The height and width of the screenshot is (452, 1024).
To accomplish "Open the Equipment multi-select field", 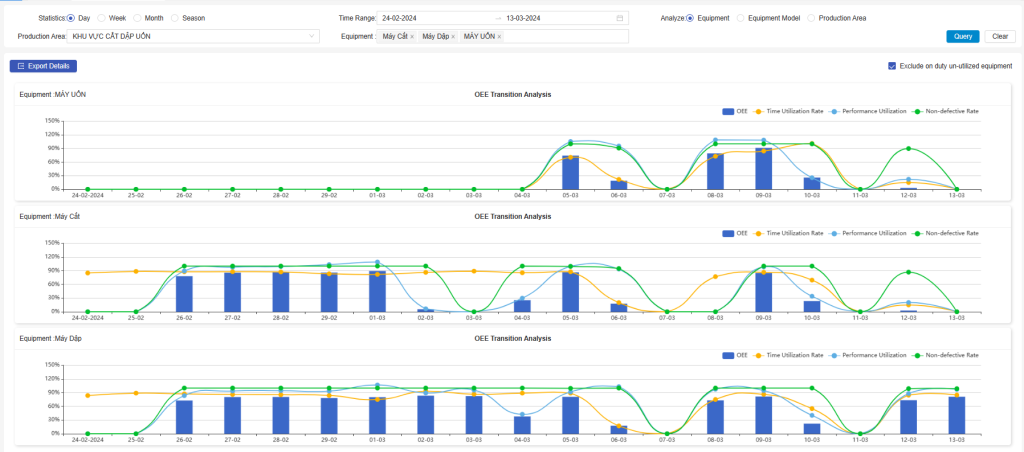I will coord(502,37).
